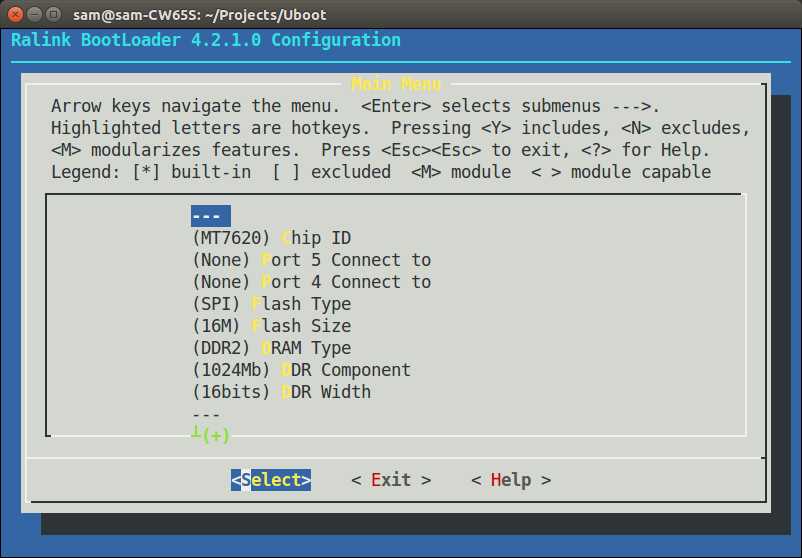Open Port 4 Connect to setting
Image resolution: width=802 pixels, height=558 pixels.
coord(311,282)
